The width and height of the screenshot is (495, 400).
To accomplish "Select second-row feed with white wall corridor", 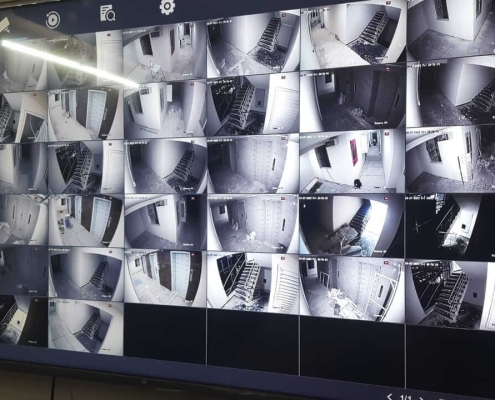I will [165, 108].
